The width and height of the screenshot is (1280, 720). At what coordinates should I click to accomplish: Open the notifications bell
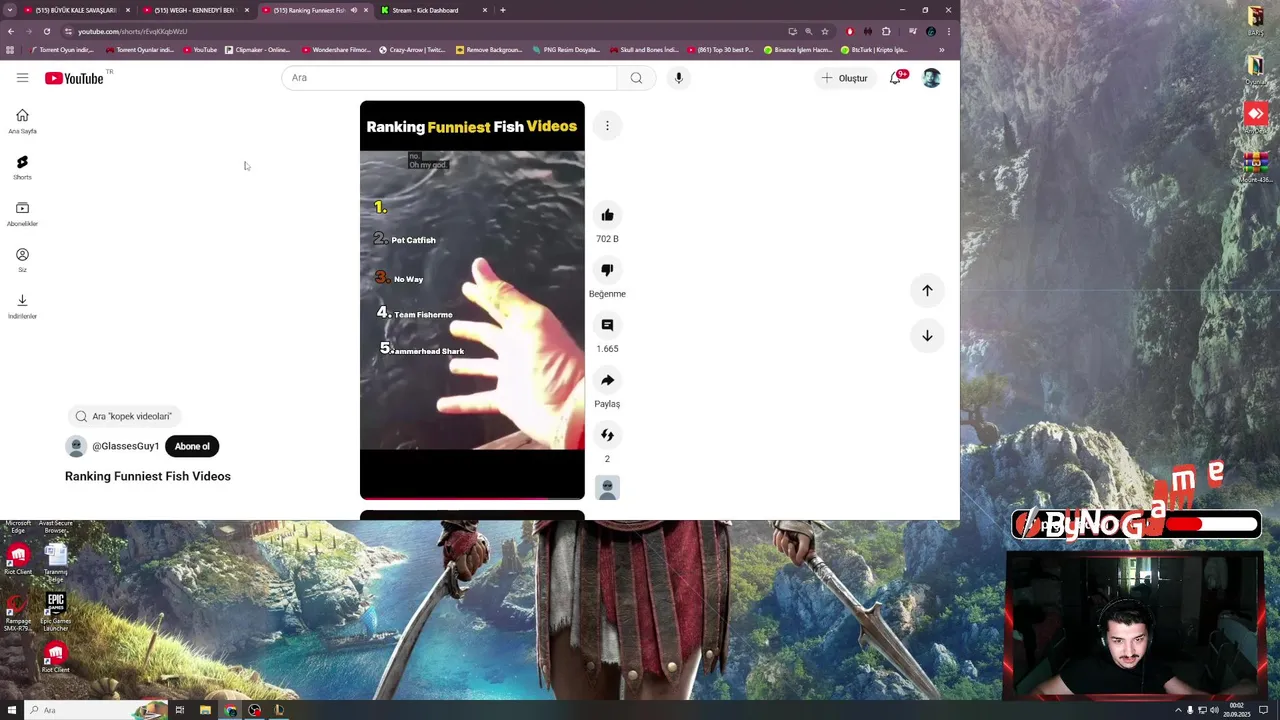click(x=896, y=78)
